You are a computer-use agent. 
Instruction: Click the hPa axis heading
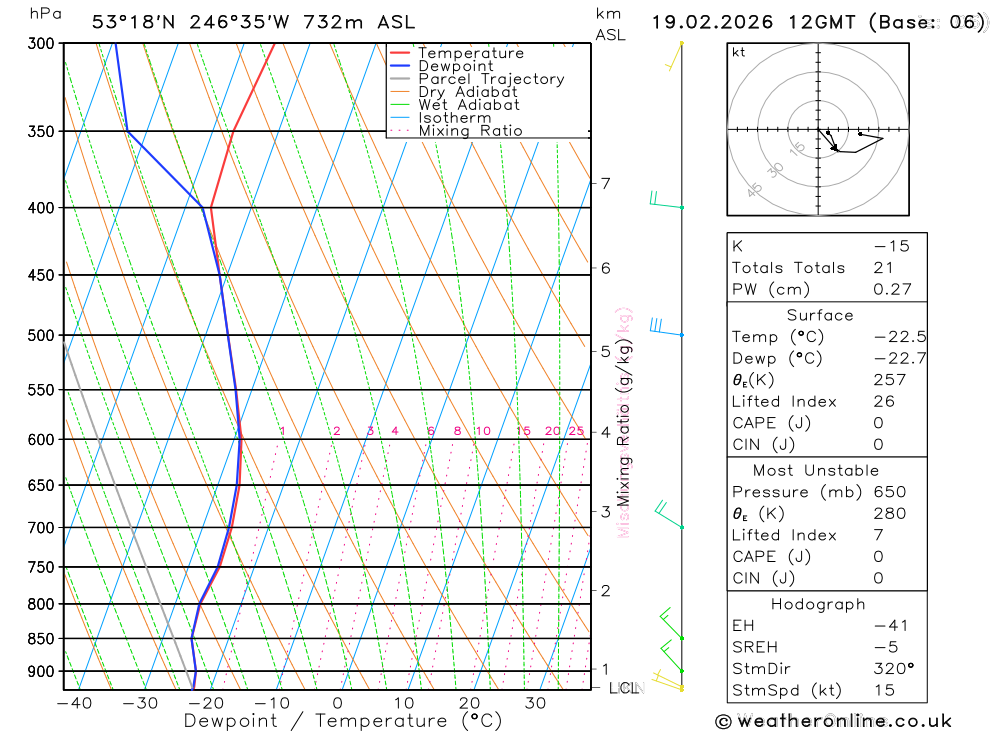46,13
